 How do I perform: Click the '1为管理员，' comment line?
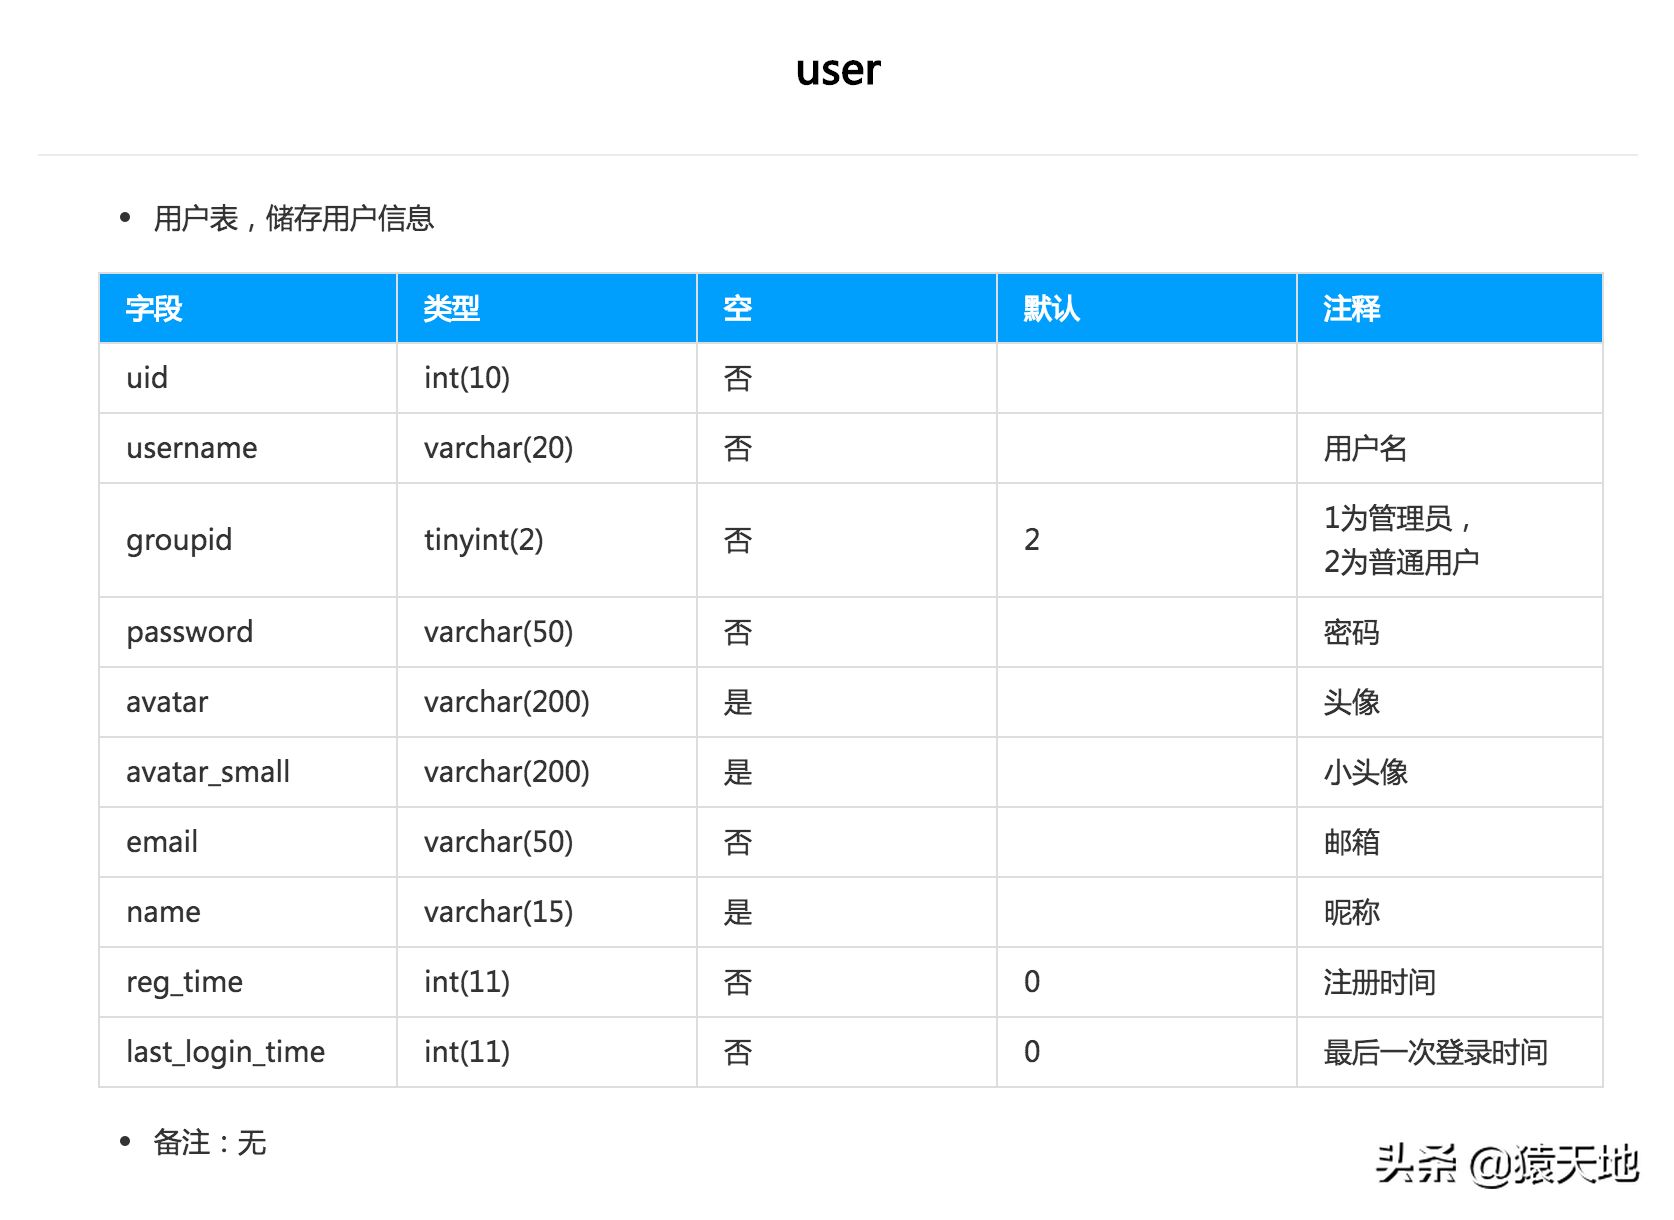[x=1398, y=518]
